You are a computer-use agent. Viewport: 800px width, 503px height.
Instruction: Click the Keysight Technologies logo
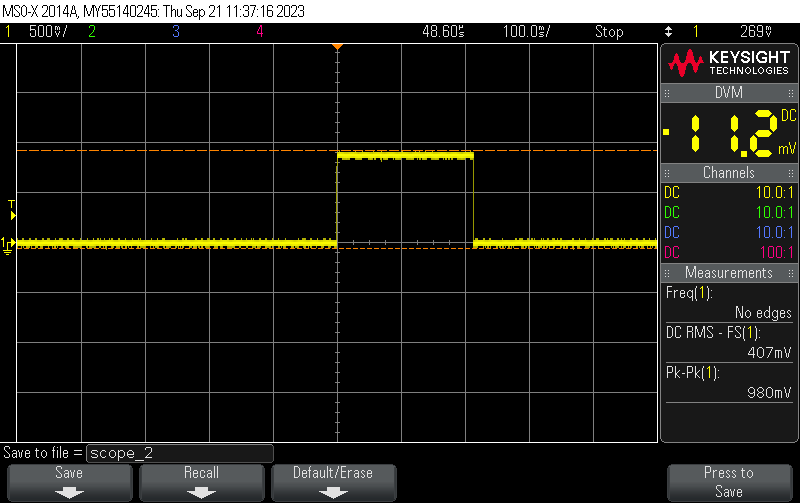729,63
